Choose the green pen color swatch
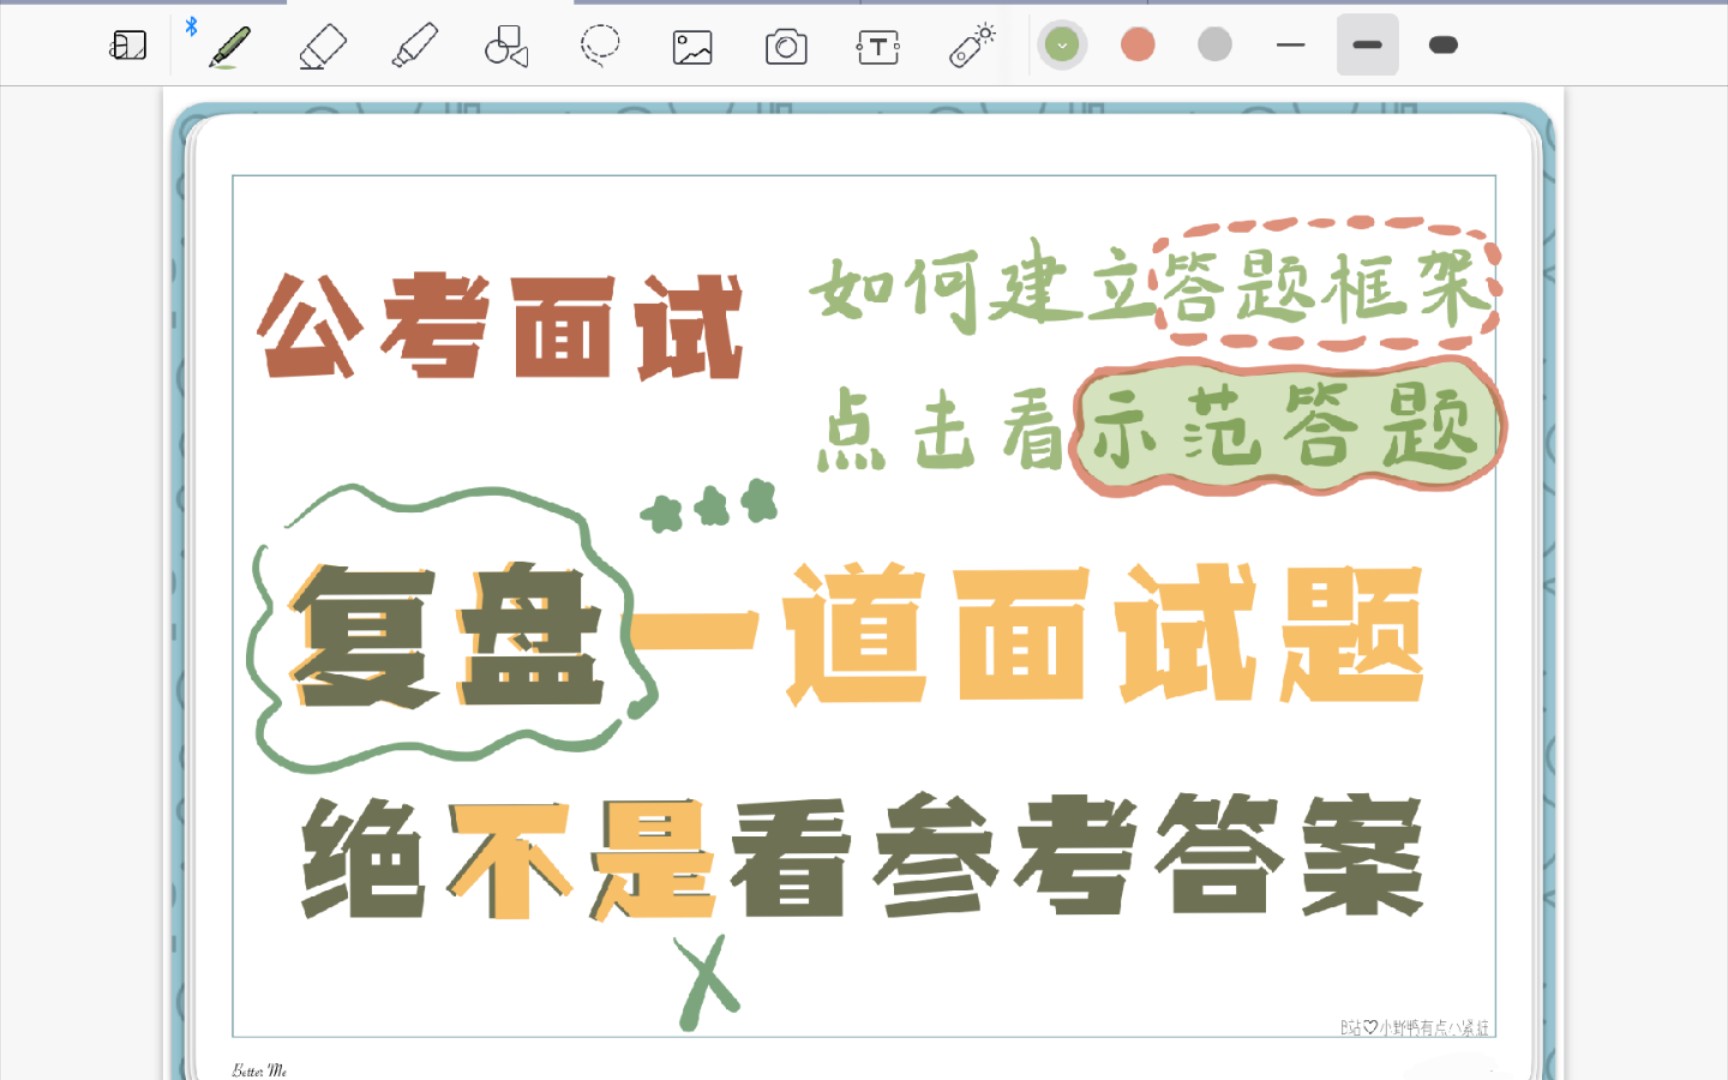This screenshot has width=1728, height=1080. [x=1062, y=45]
